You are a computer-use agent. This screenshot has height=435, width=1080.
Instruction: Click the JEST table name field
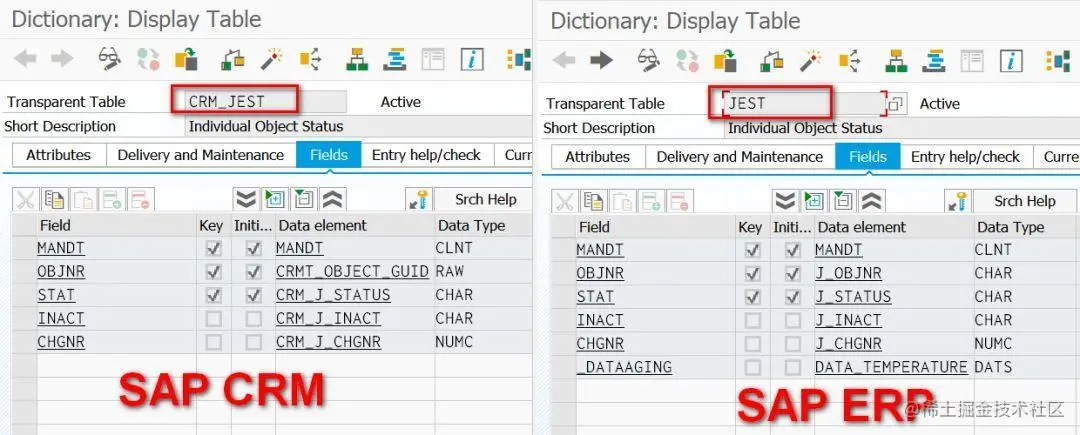pyautogui.click(x=804, y=104)
